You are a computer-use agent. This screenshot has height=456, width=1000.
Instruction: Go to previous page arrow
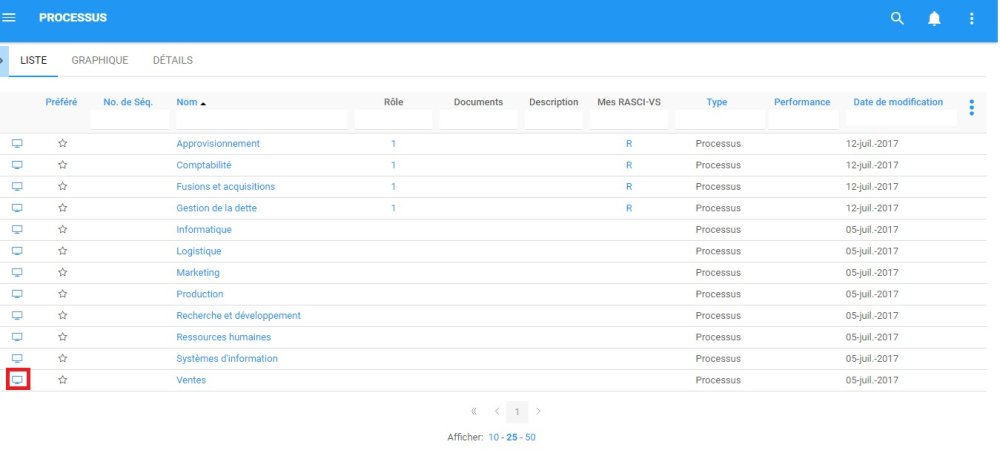pos(497,411)
